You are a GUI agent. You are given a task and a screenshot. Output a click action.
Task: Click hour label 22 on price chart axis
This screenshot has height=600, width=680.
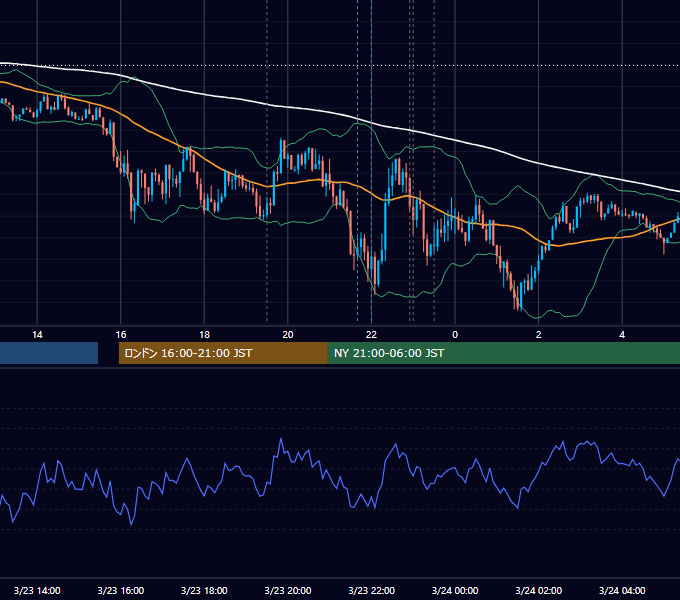coord(371,335)
